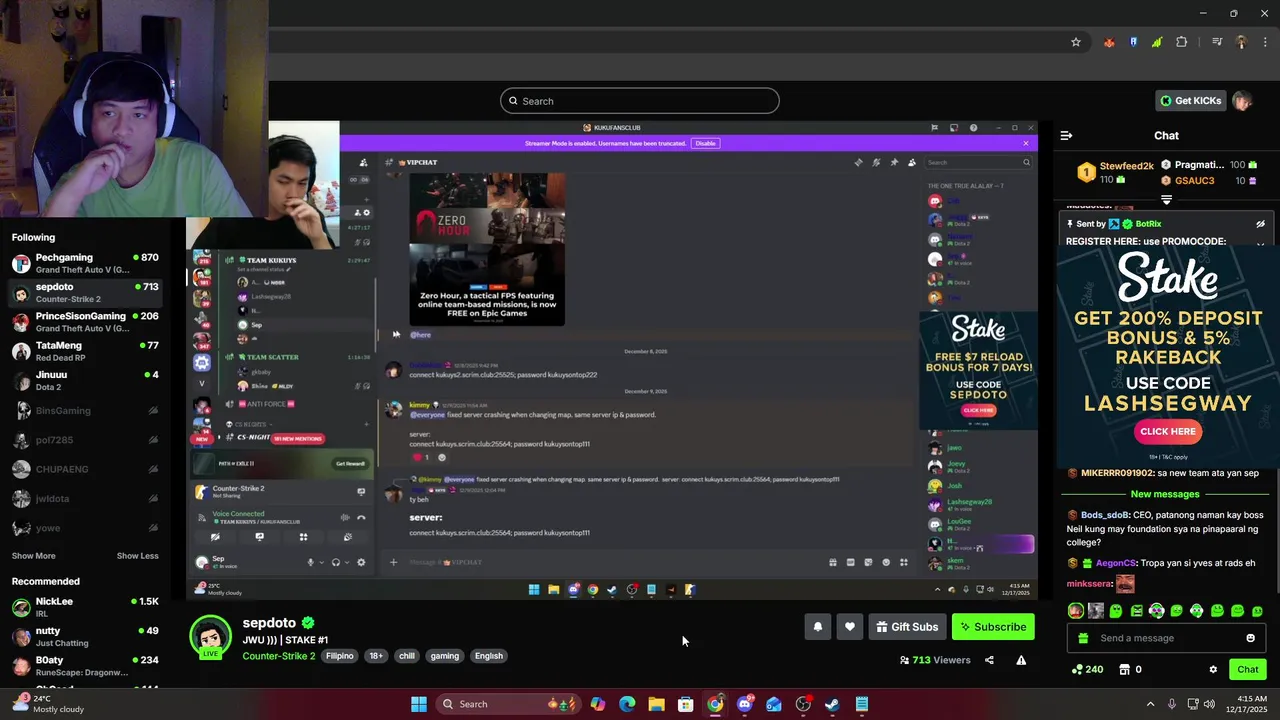Focus the Send a message box
The width and height of the screenshot is (1280, 720).
1165,638
